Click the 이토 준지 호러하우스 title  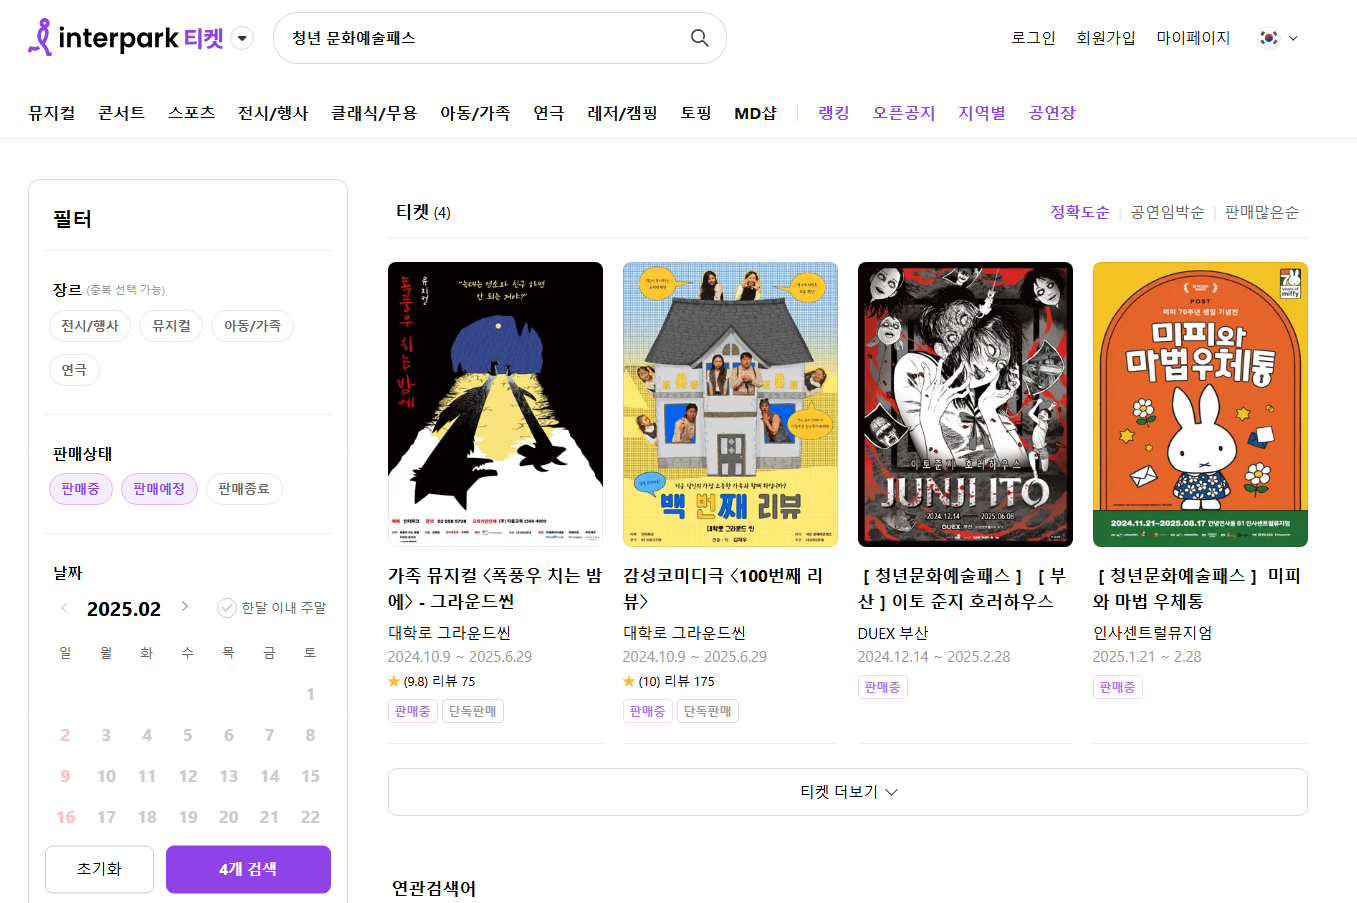[963, 589]
